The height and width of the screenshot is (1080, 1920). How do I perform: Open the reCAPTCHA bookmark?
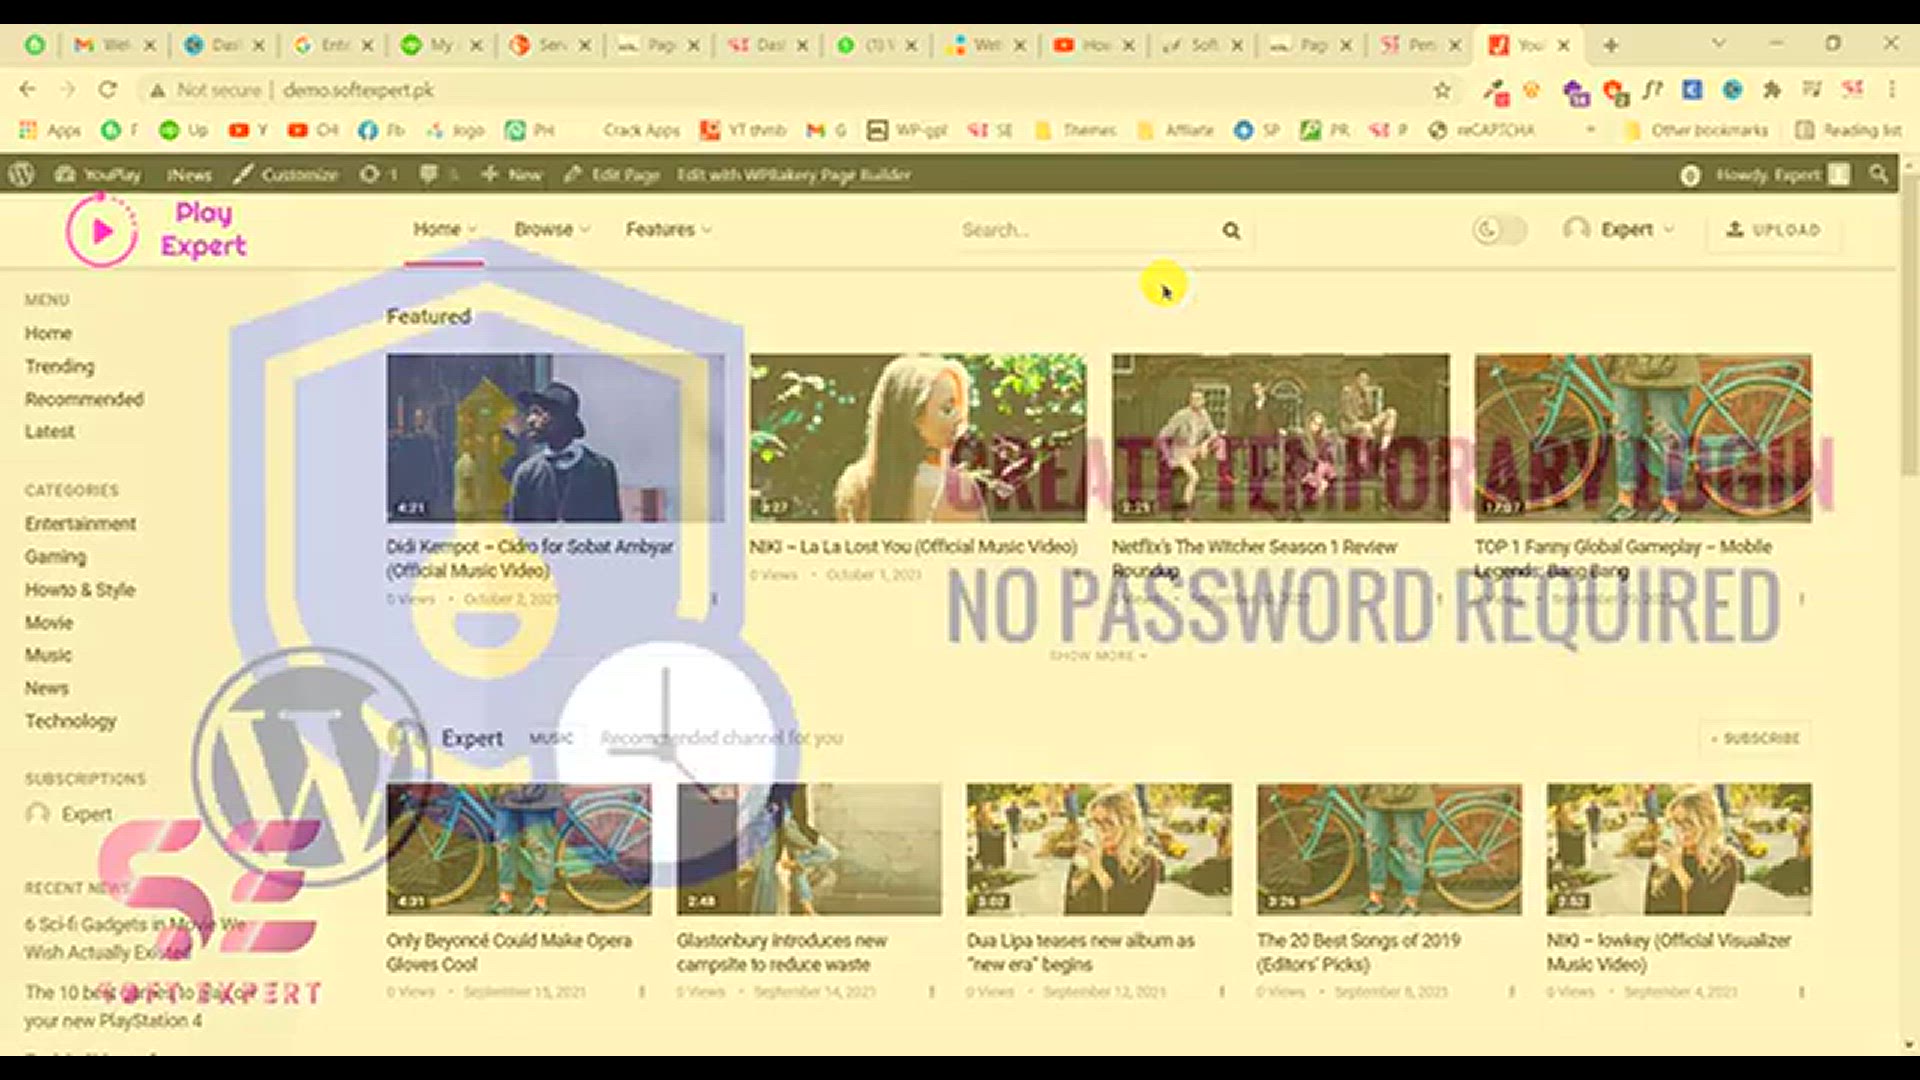point(1482,130)
